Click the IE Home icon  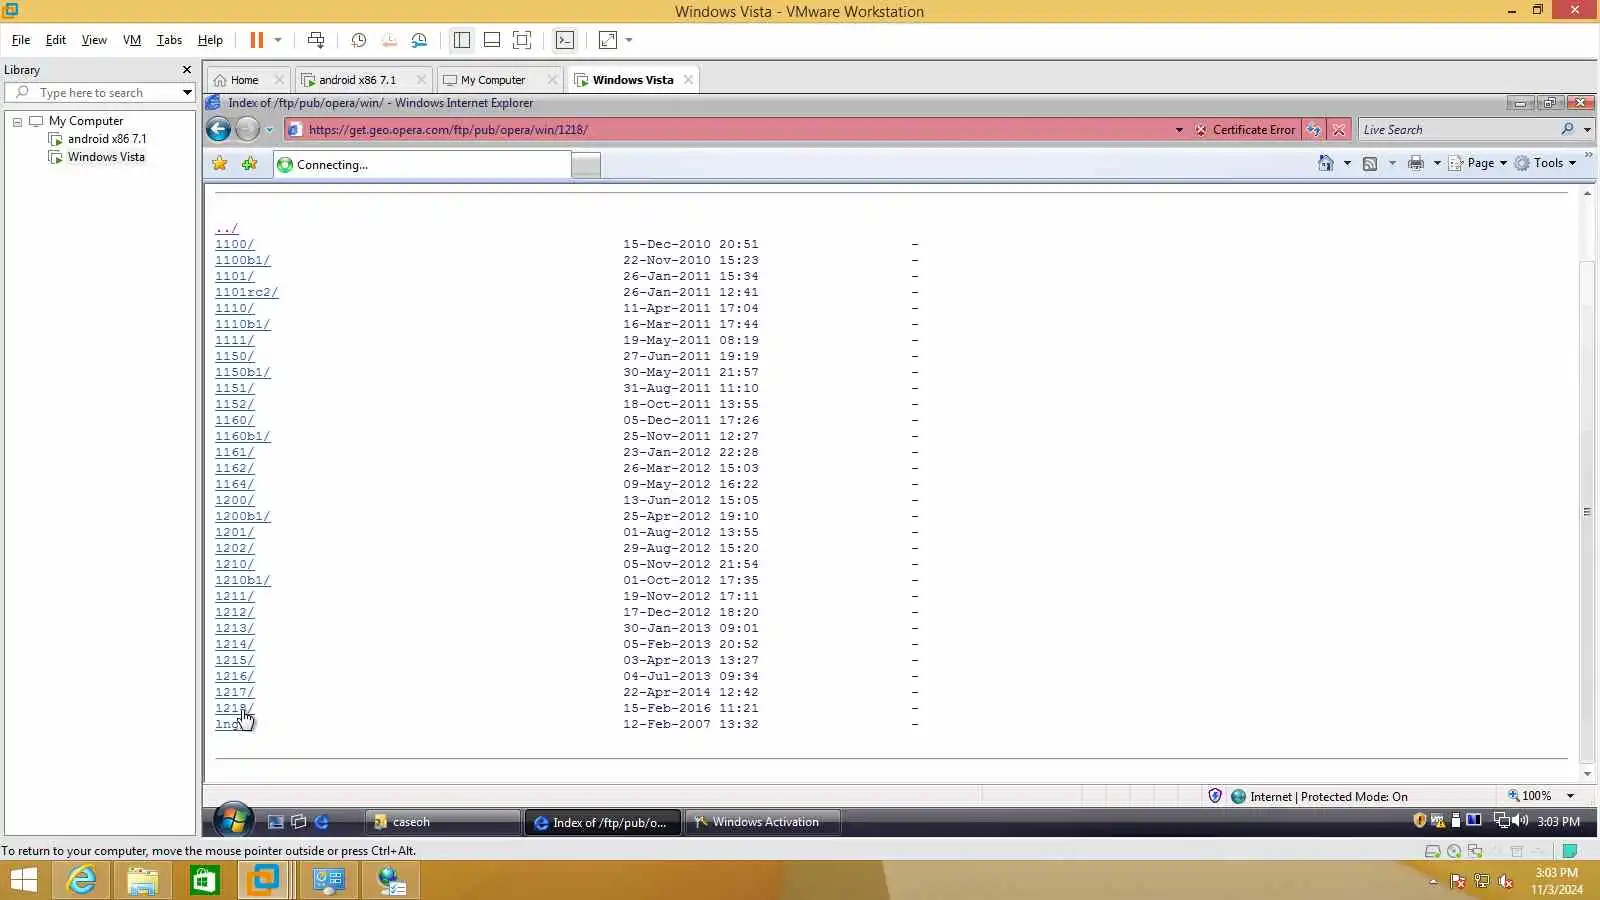tap(1326, 163)
